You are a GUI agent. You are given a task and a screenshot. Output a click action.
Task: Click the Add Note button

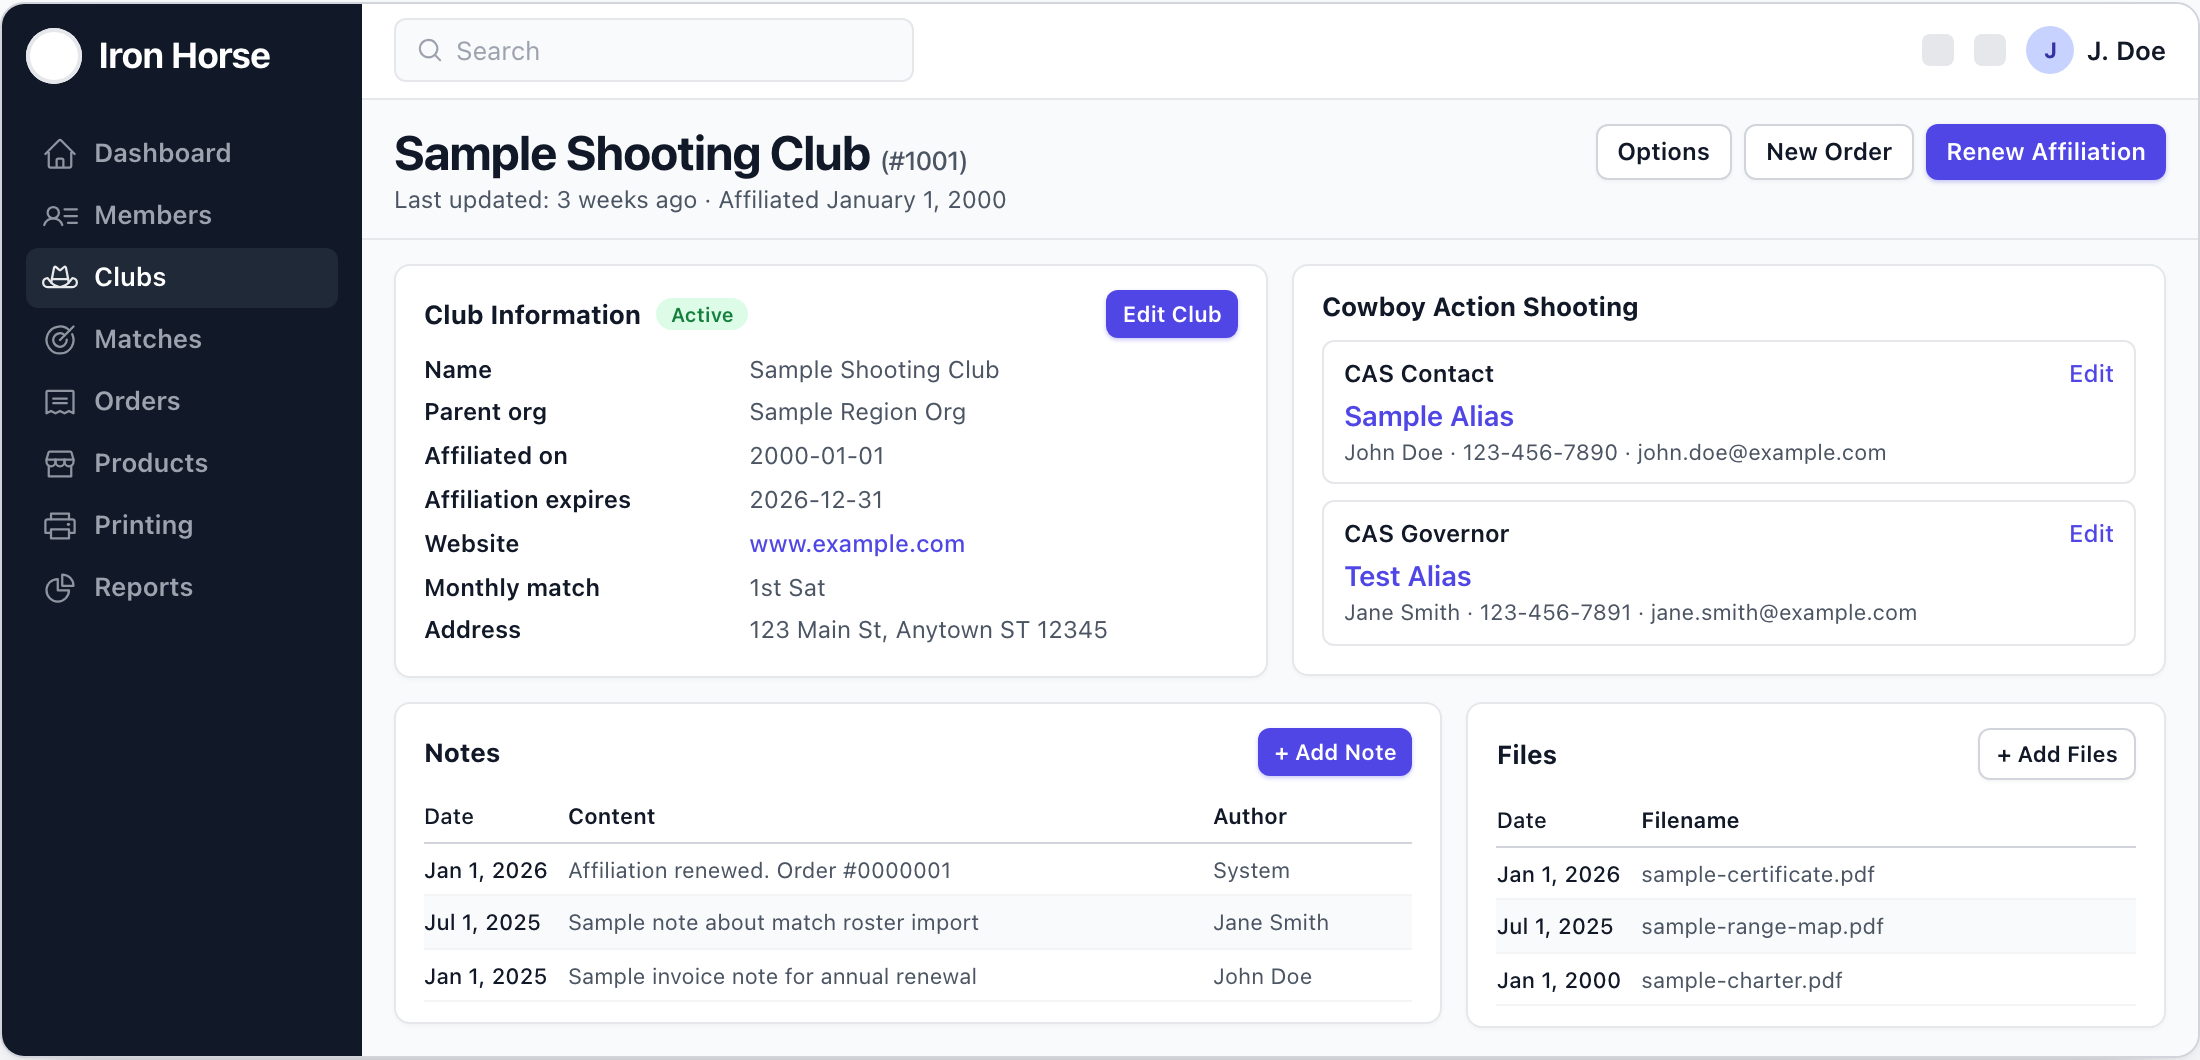coord(1335,752)
